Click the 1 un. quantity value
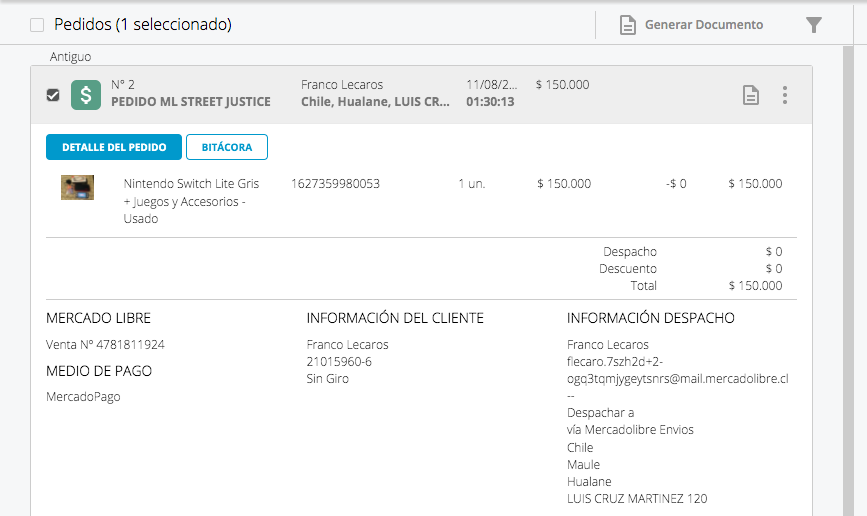 click(x=472, y=184)
